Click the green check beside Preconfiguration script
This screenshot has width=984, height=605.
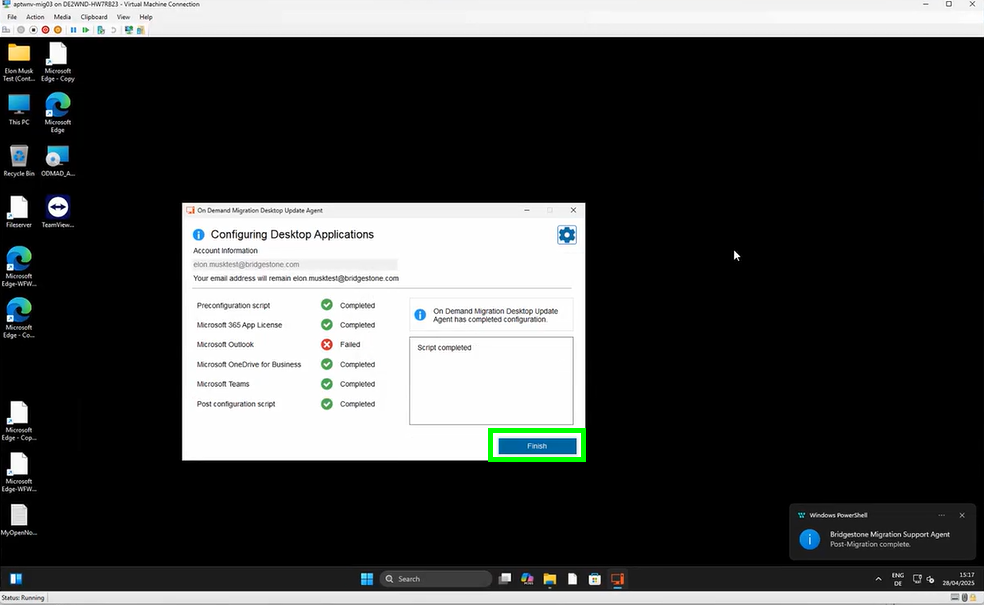pos(327,305)
